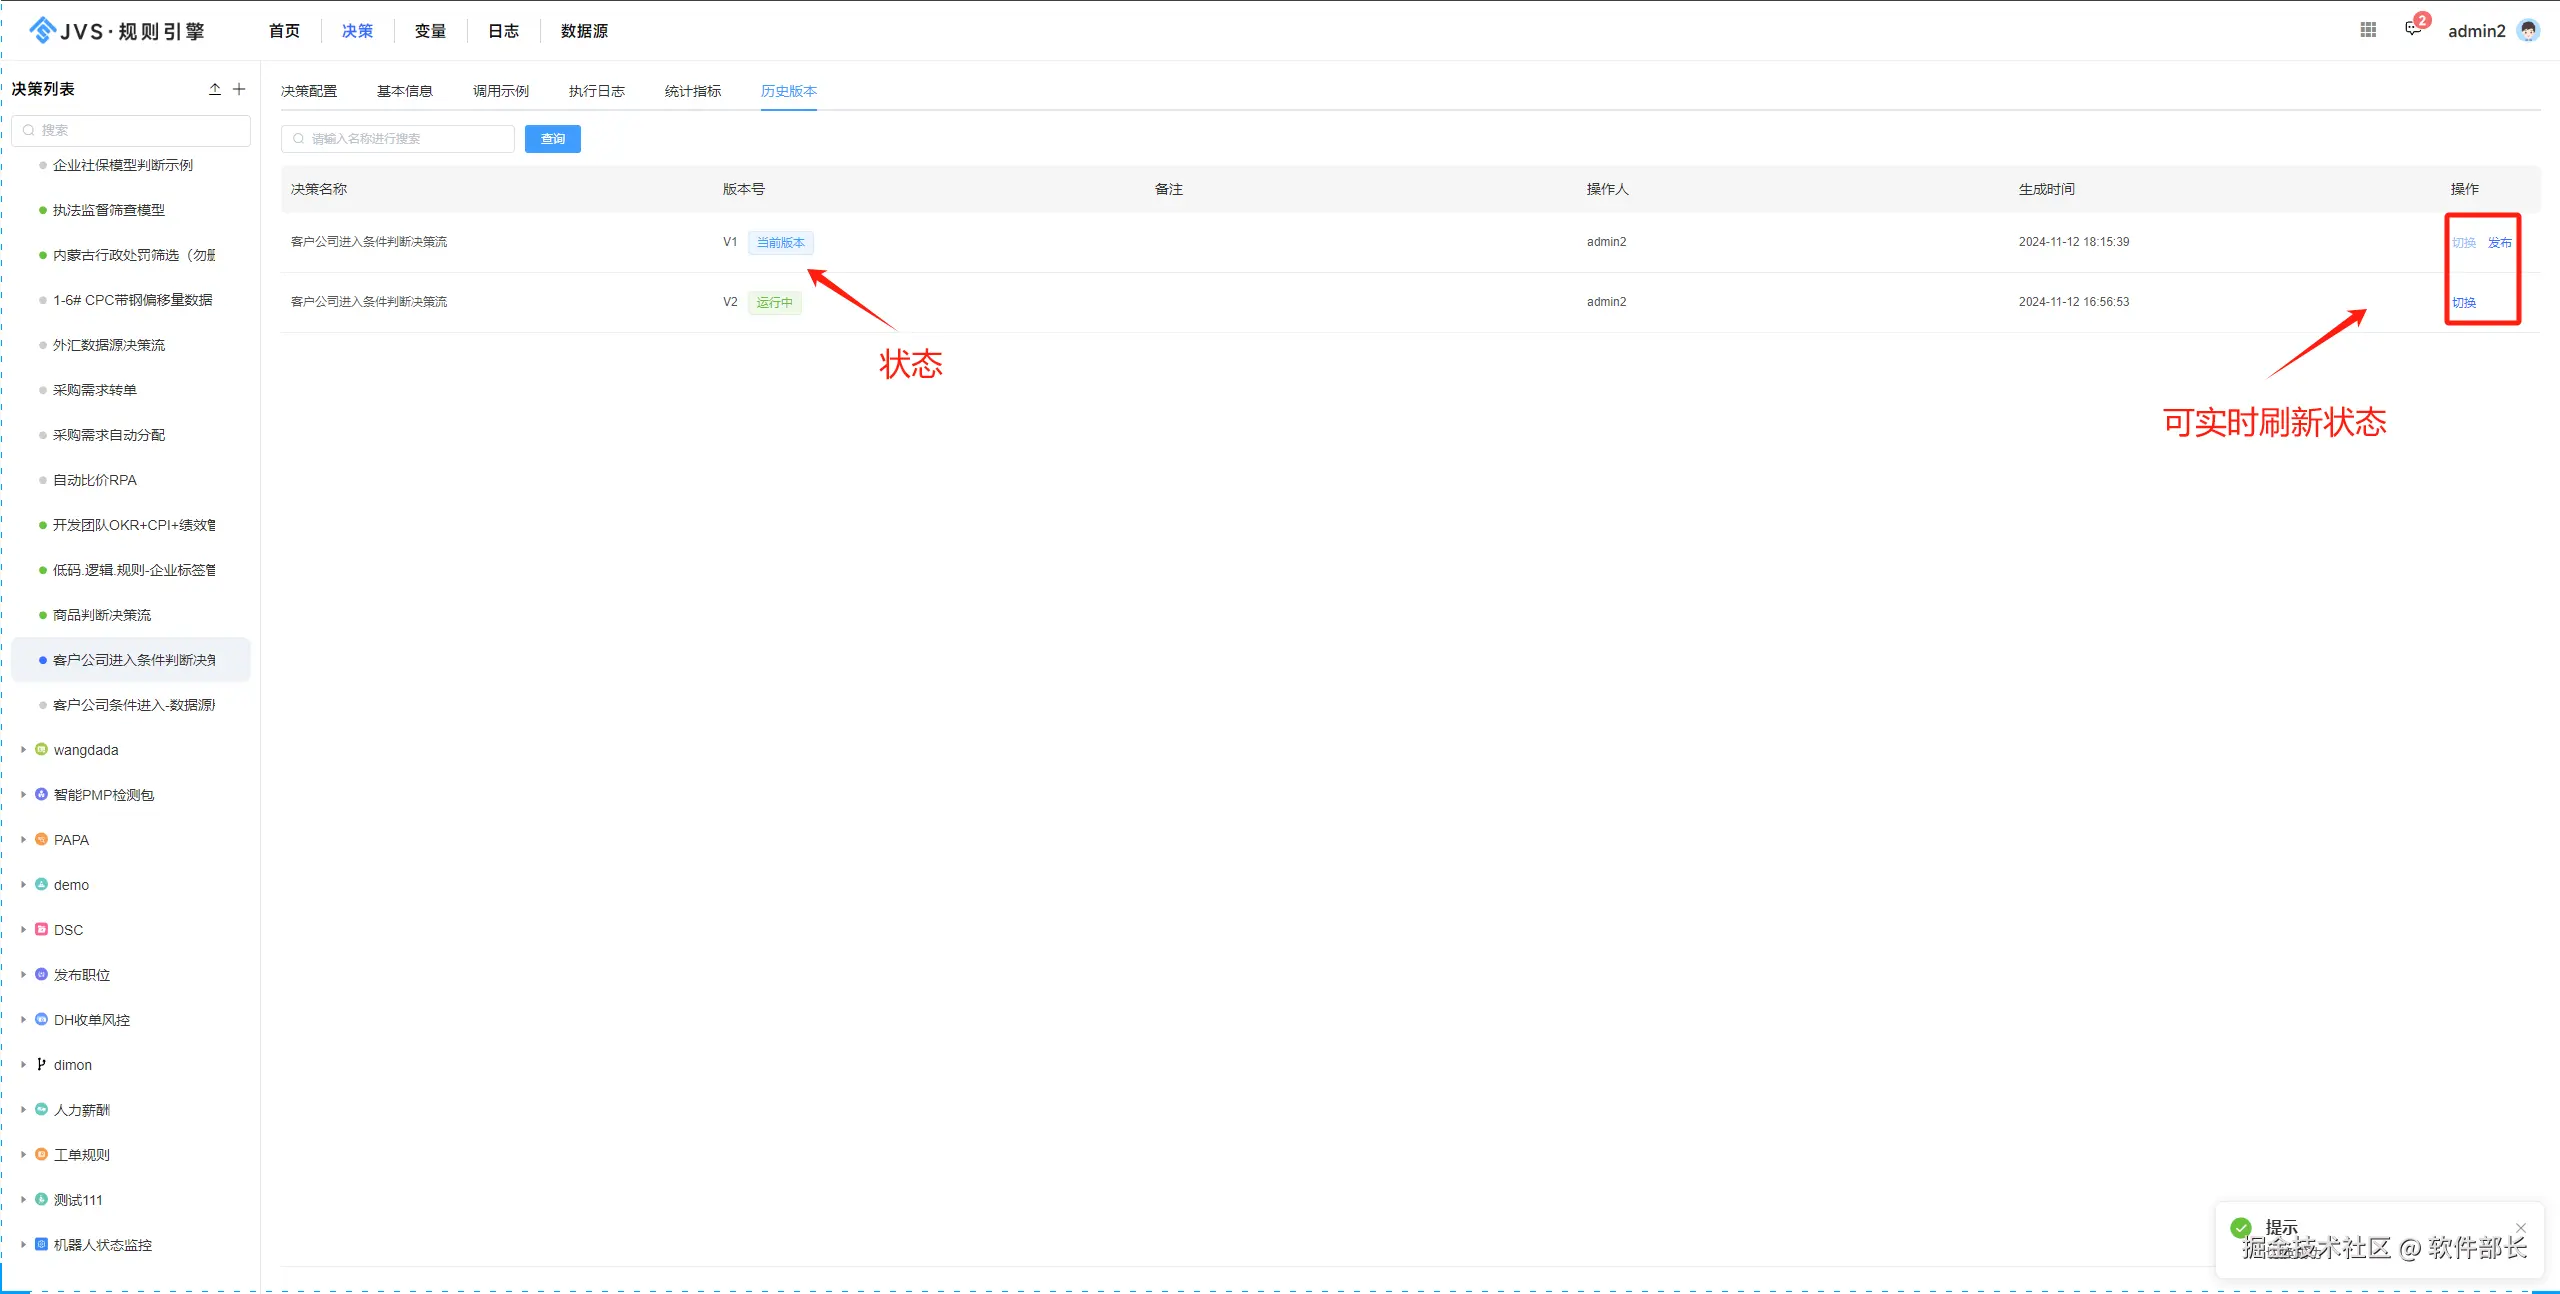Expand the 机器人状态监控 folder
Image resolution: width=2560 pixels, height=1294 pixels.
pos(23,1245)
